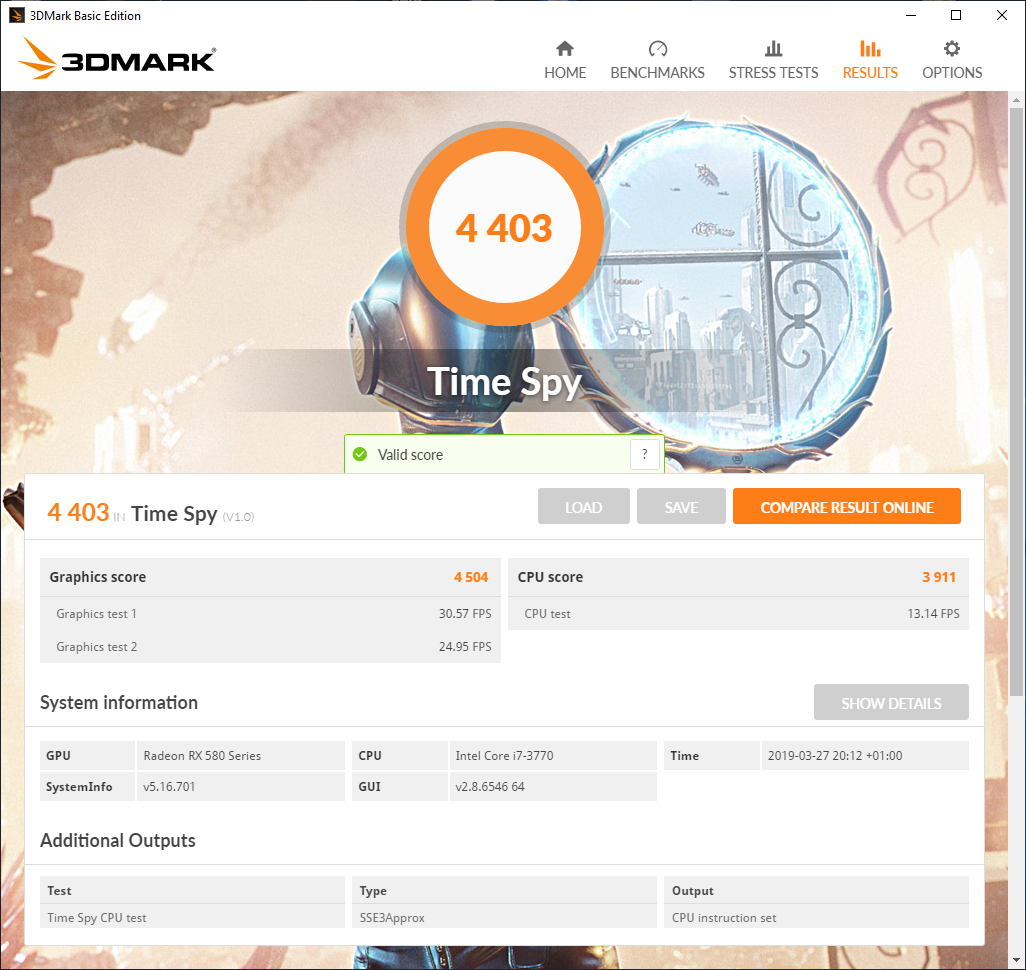Click the question mark help button

click(645, 454)
